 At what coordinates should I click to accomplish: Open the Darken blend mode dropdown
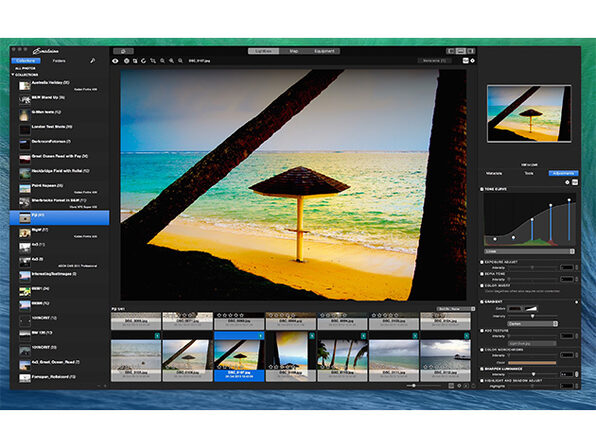click(533, 324)
